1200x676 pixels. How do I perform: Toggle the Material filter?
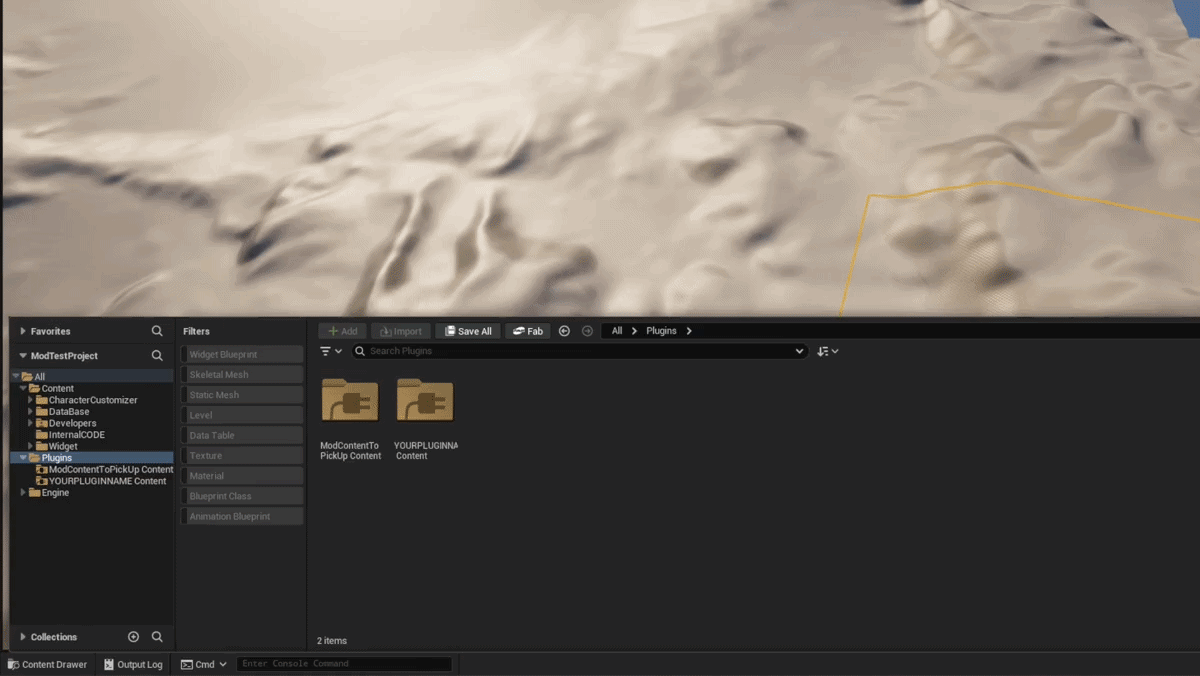tap(241, 476)
